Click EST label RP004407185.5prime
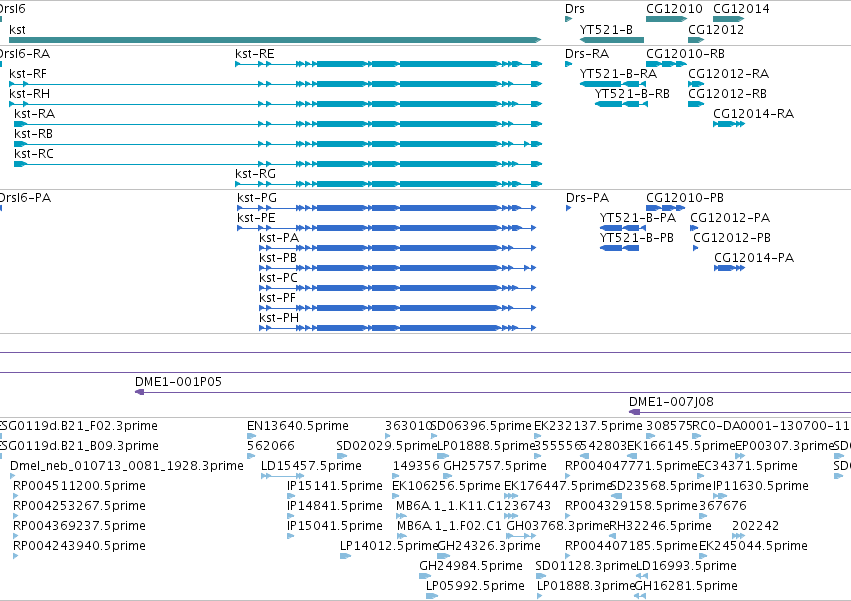Screen dimensions: 851x601 point(631,546)
